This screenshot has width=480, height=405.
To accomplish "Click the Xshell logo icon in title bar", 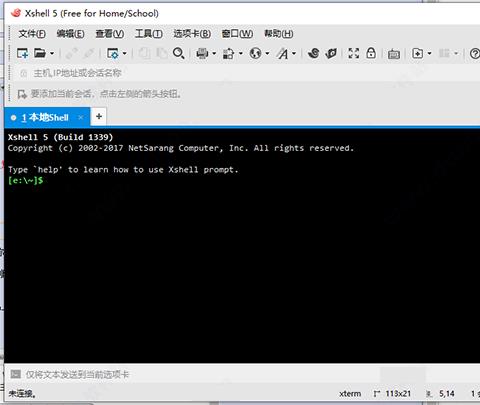I will (x=16, y=13).
